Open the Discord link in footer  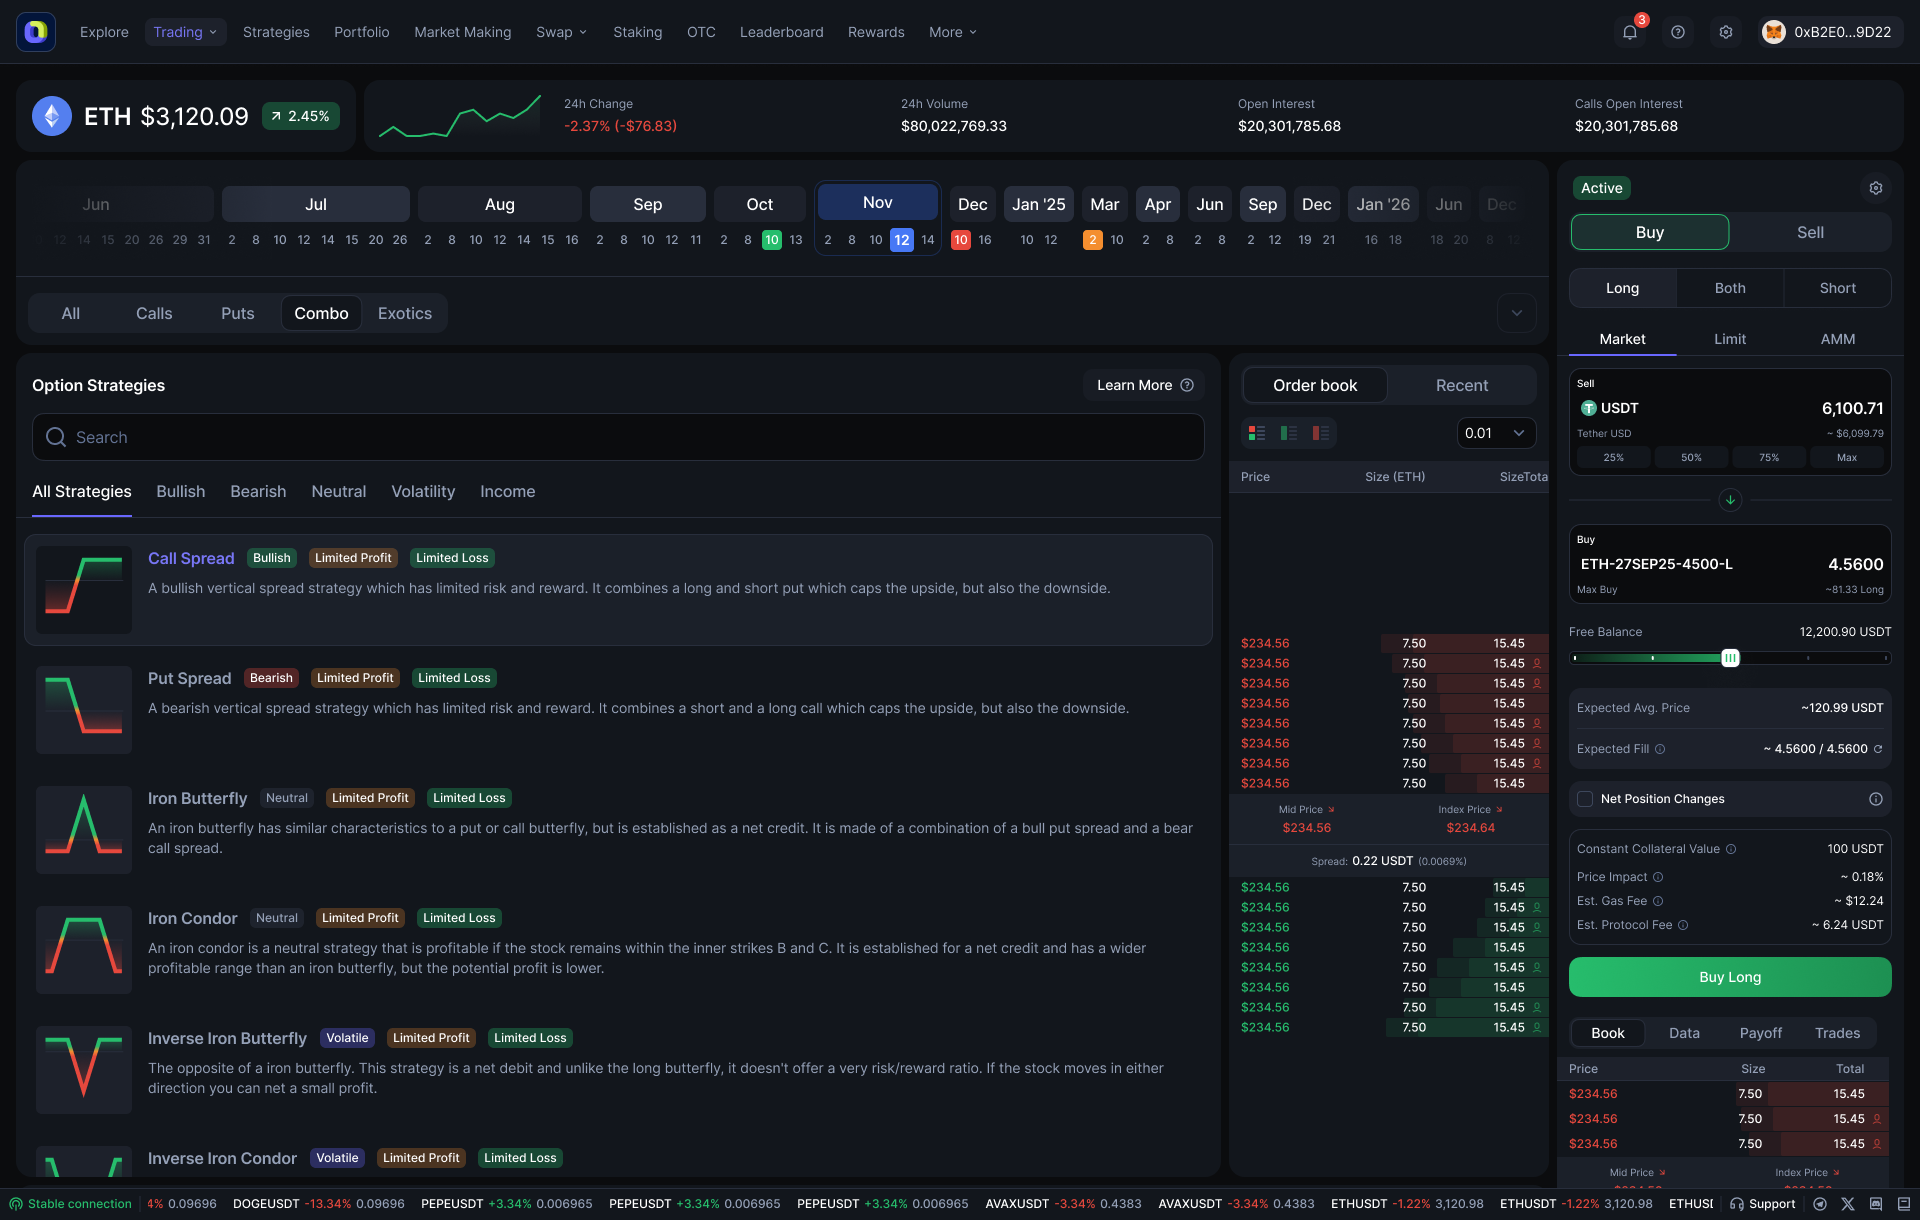coord(1876,1204)
